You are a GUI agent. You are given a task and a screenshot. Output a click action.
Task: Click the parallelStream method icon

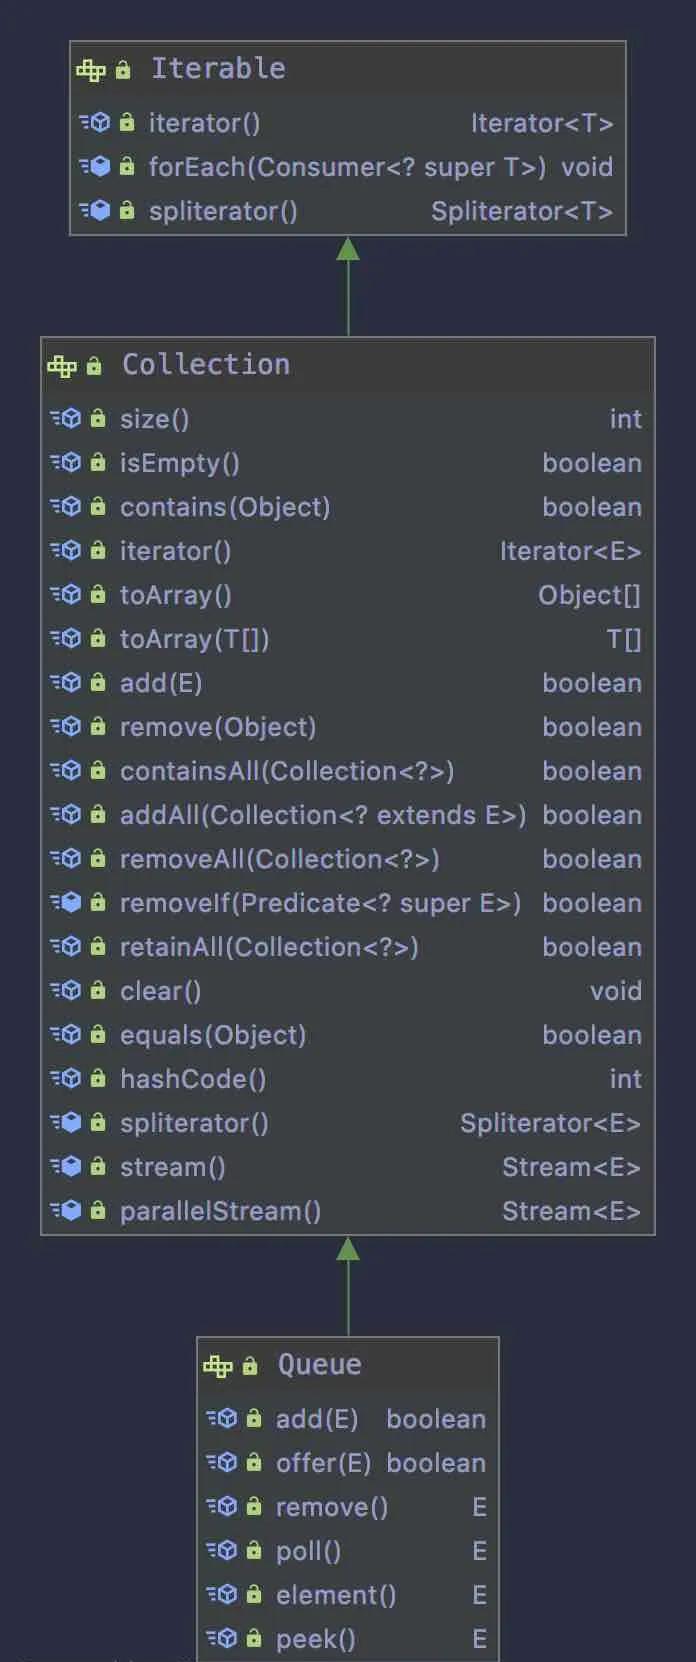66,1211
